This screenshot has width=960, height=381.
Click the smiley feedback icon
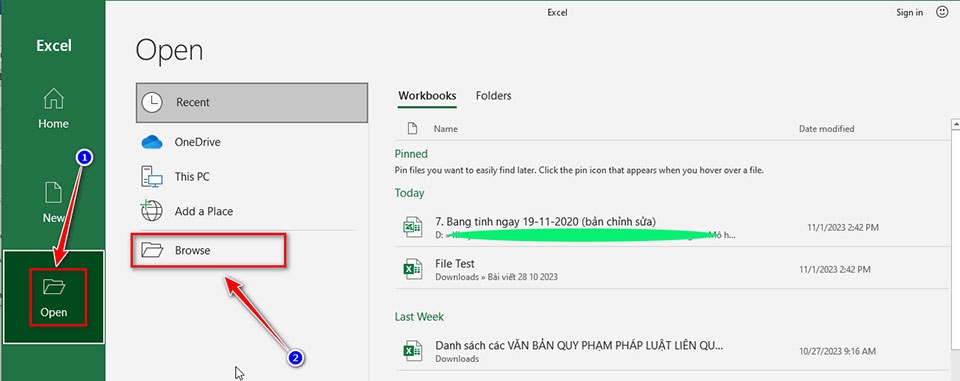point(942,12)
